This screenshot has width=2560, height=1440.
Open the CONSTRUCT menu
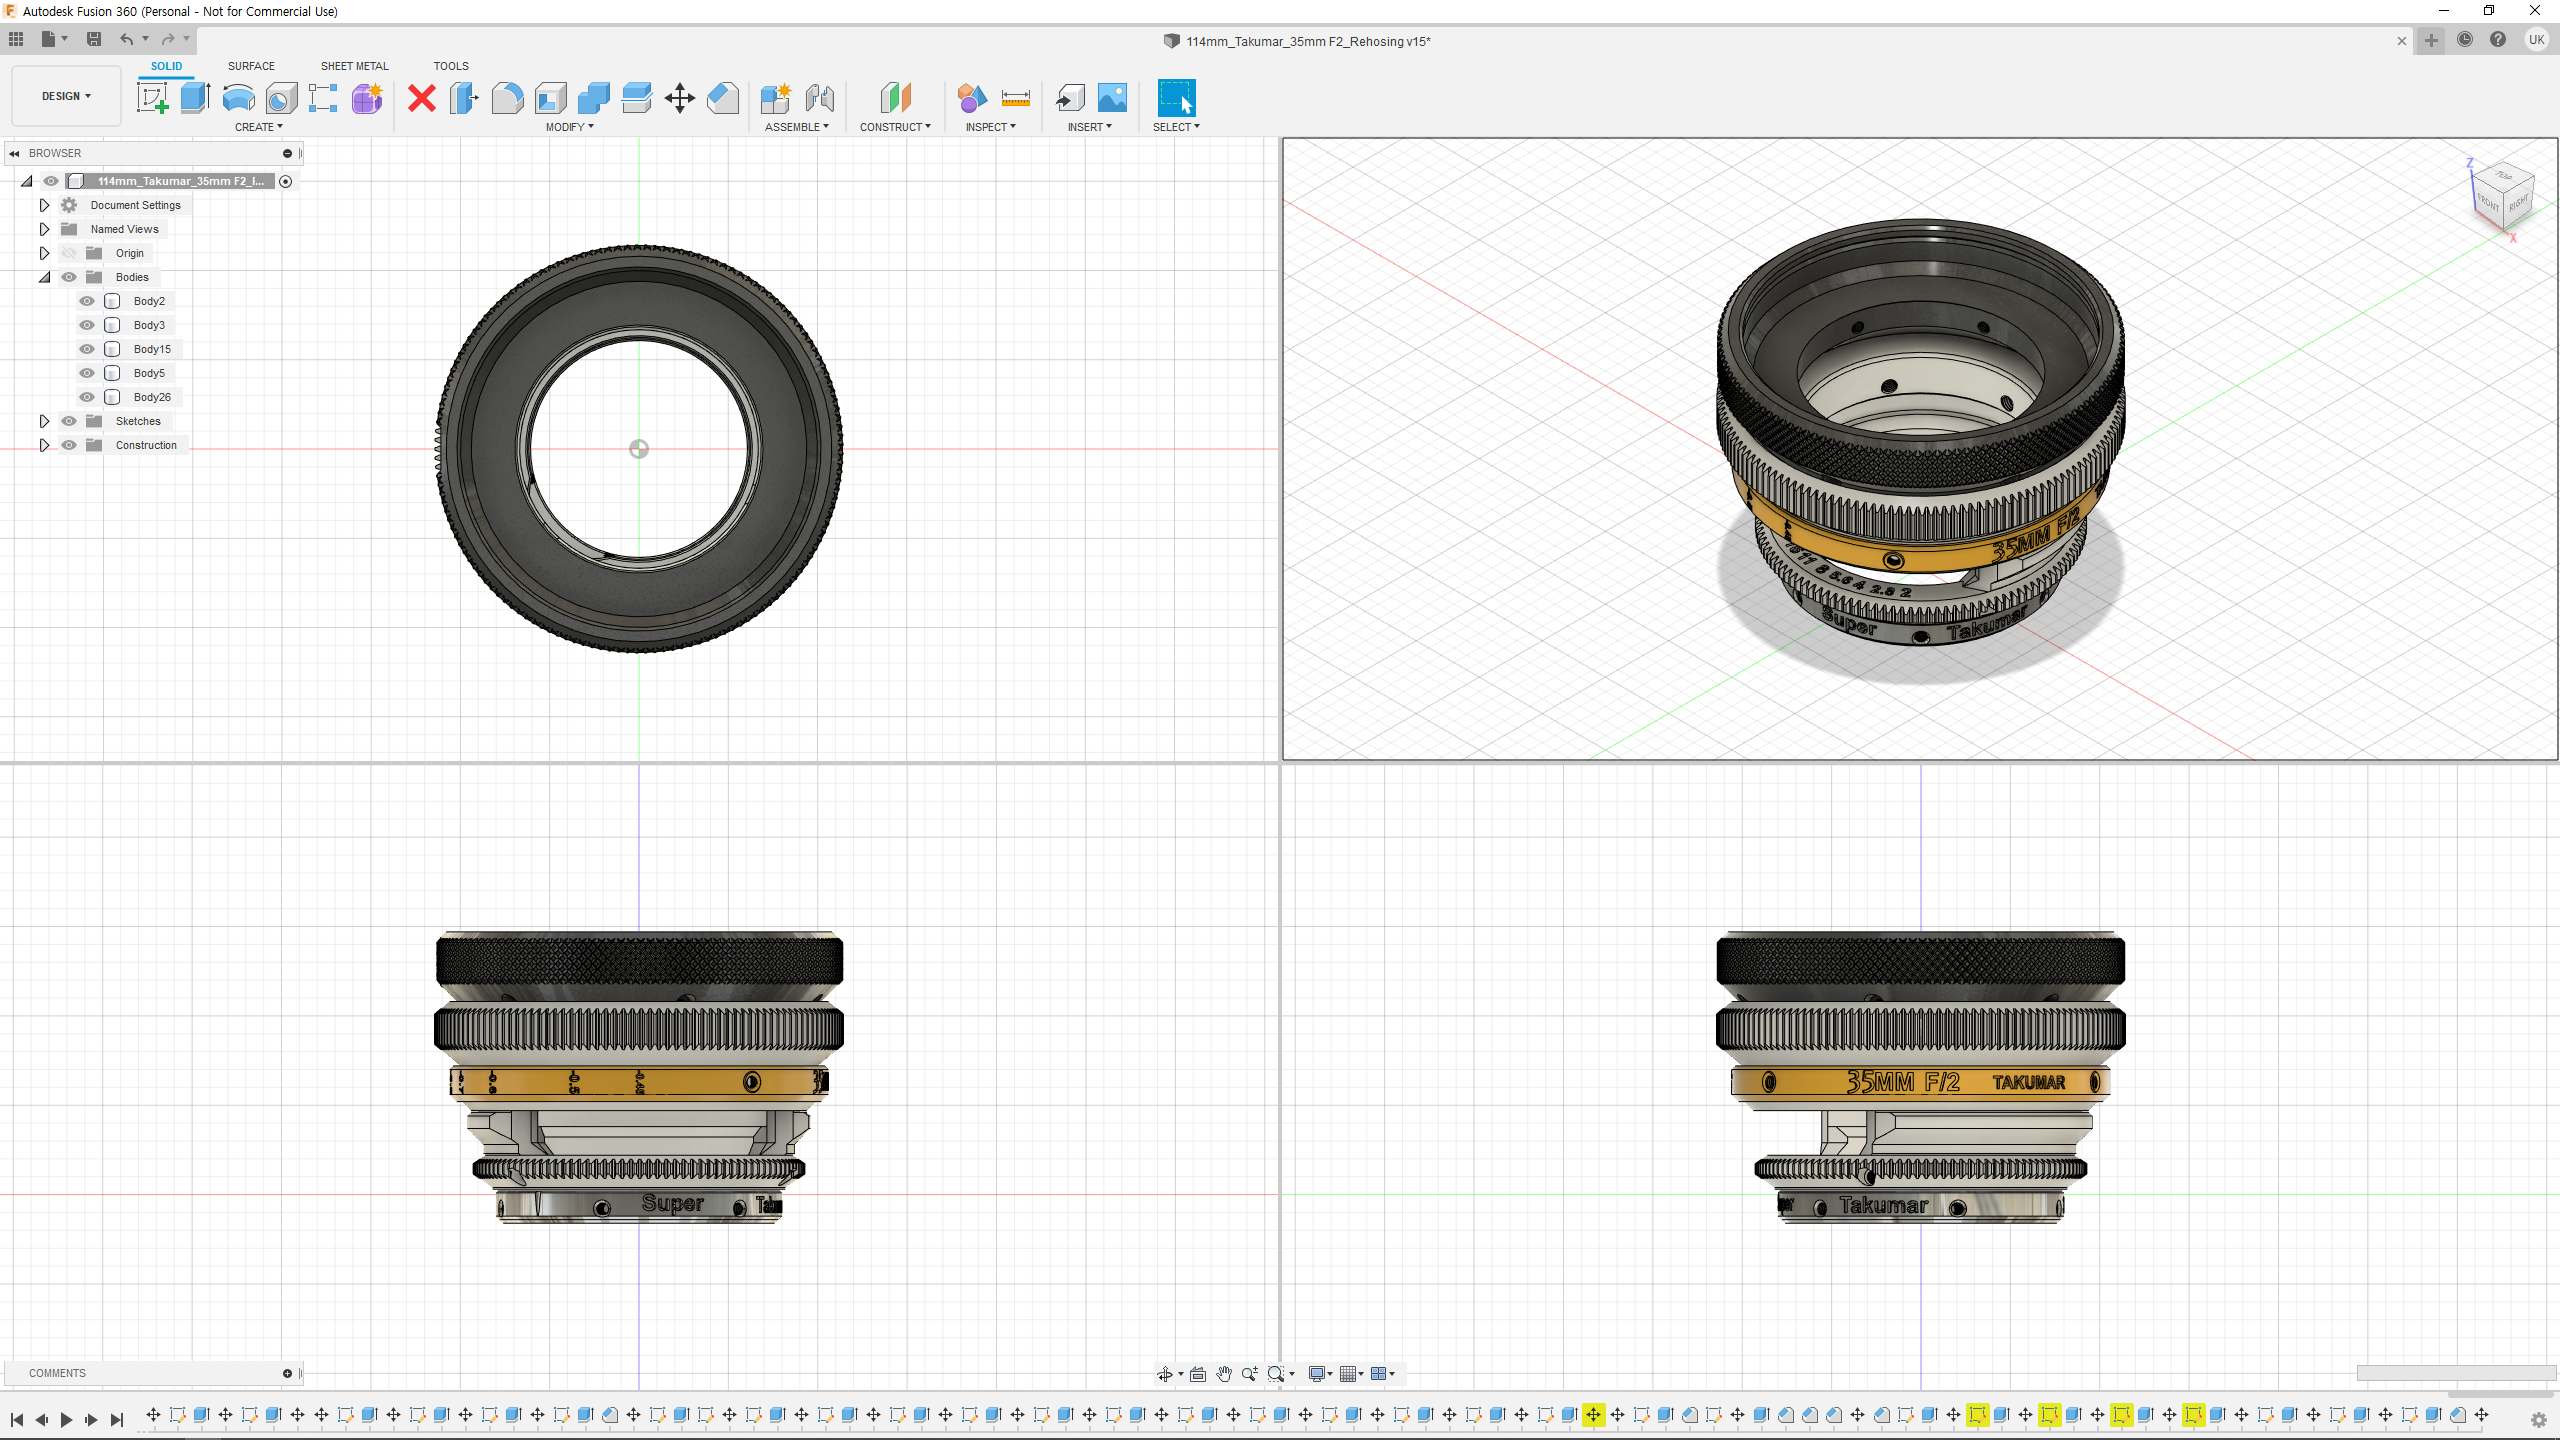(x=895, y=127)
